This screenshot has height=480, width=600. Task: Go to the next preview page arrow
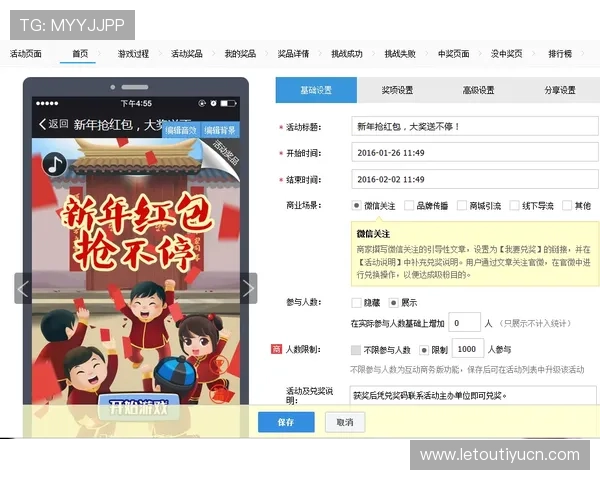tap(248, 288)
